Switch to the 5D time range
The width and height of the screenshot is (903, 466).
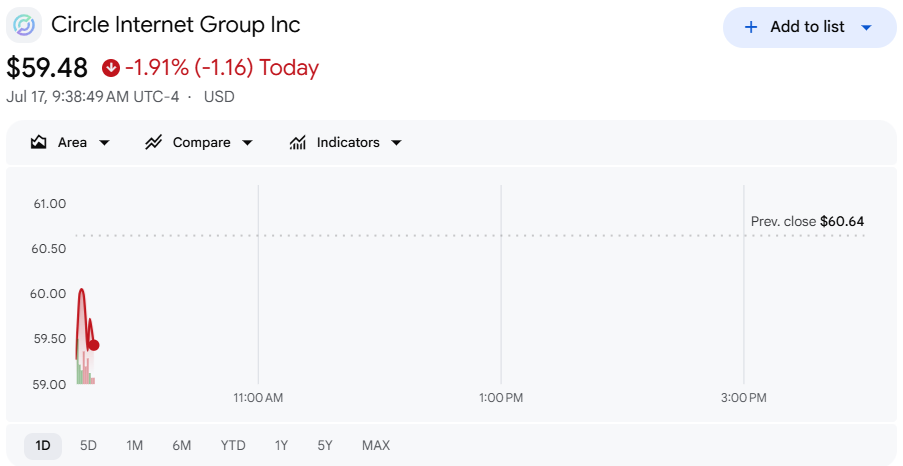[x=88, y=445]
